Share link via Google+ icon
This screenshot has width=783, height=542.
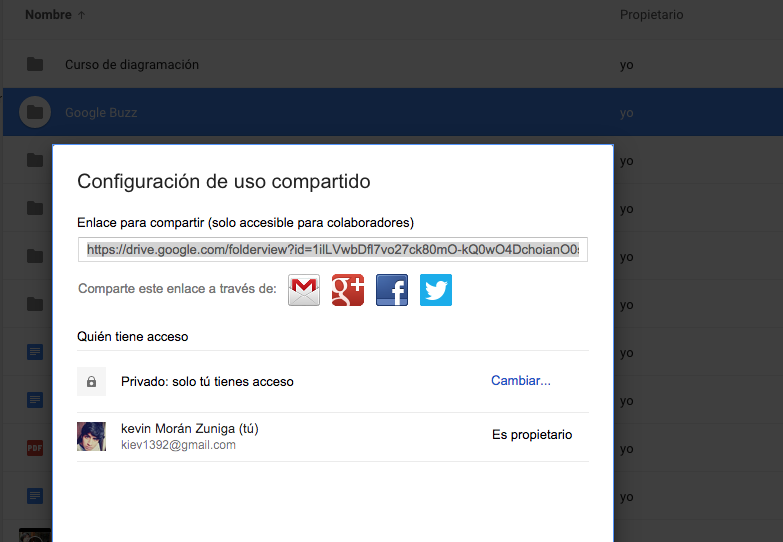[x=348, y=290]
